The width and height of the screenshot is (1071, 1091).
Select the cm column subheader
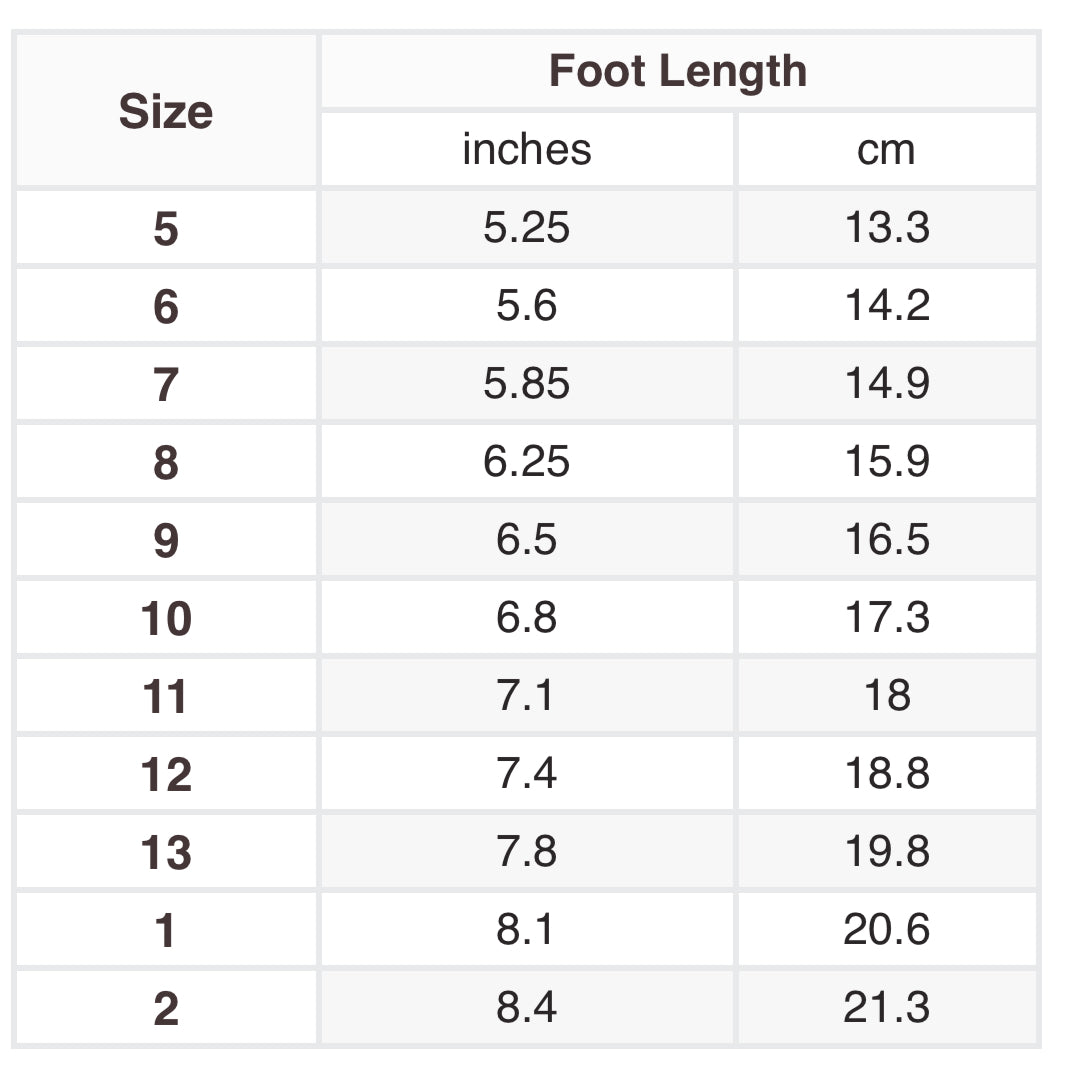pyautogui.click(x=886, y=149)
